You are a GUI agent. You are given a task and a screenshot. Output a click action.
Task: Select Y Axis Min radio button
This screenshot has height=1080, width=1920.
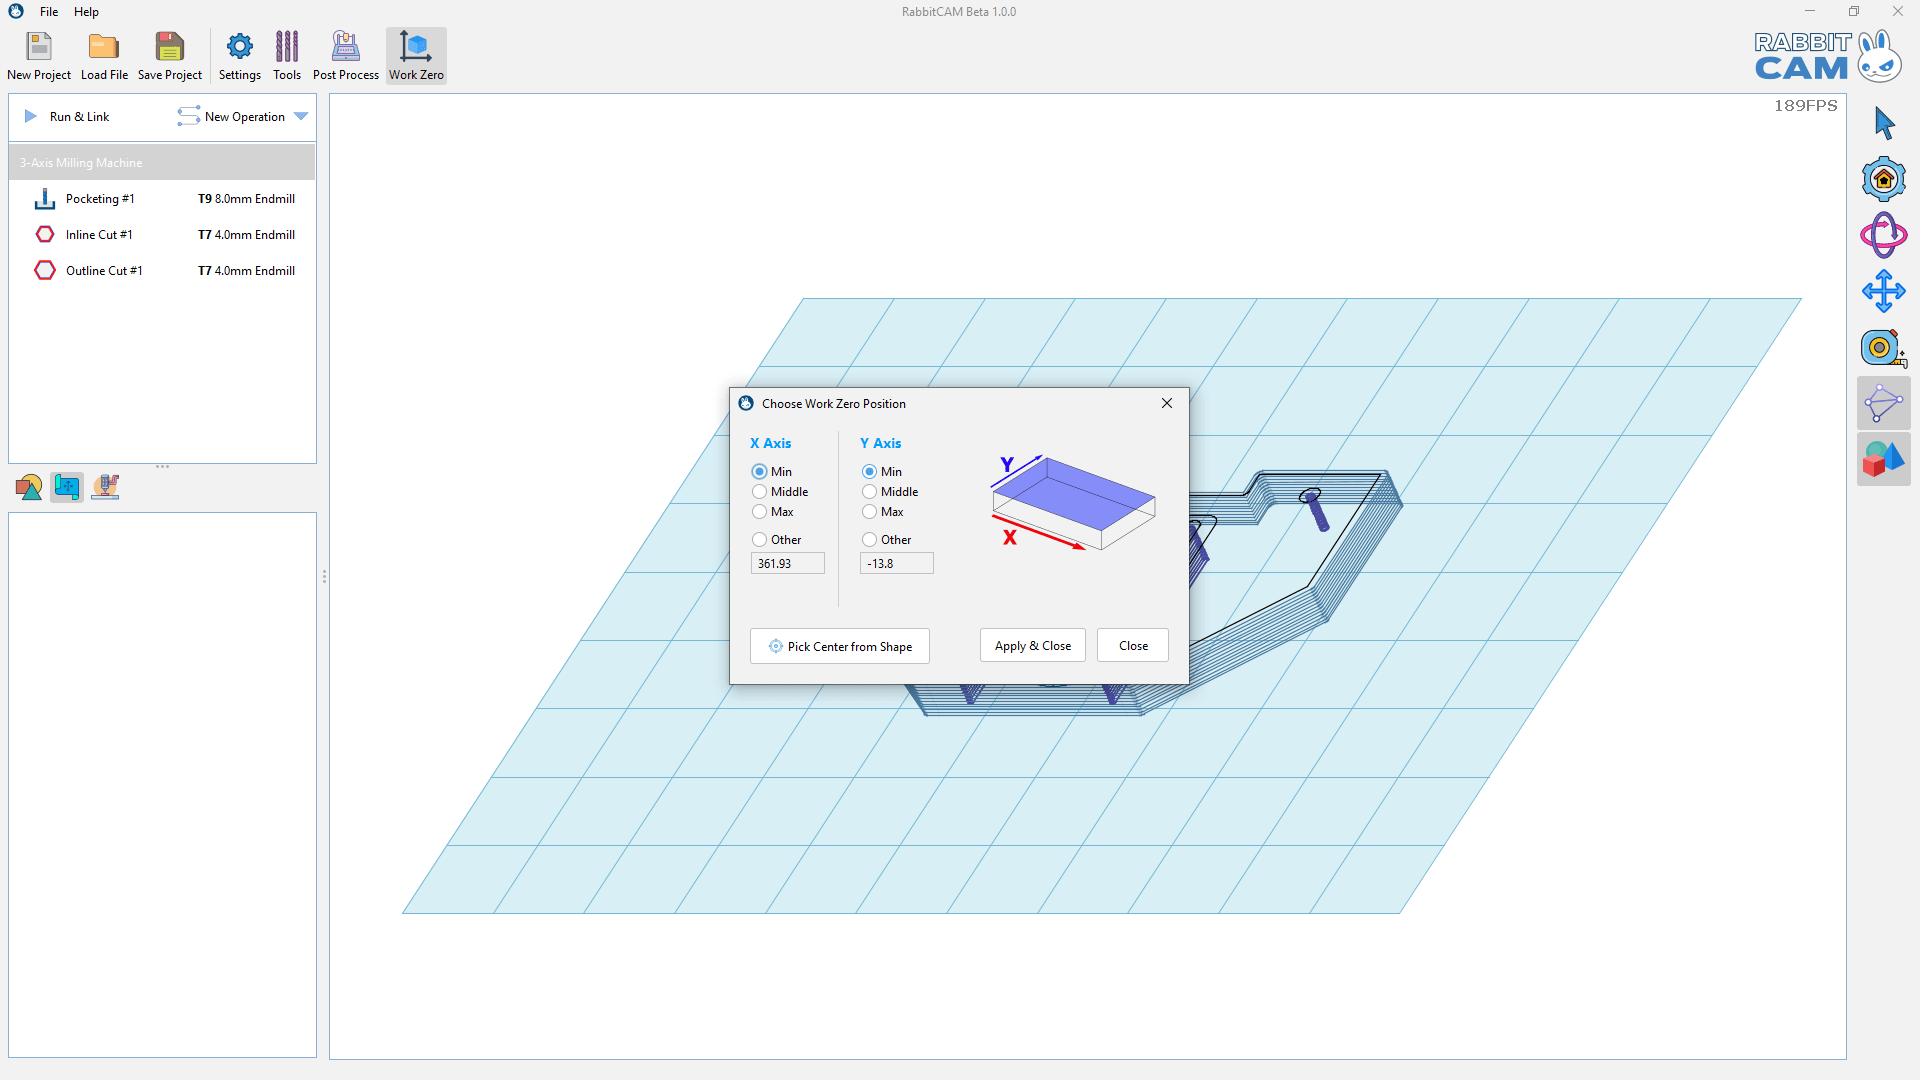(x=869, y=471)
